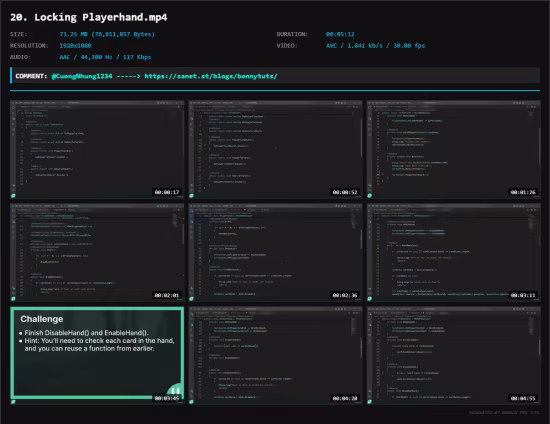Click the @CuongNhung1234 handle in the comment
Viewport: 550px width, 424px height.
[82, 76]
